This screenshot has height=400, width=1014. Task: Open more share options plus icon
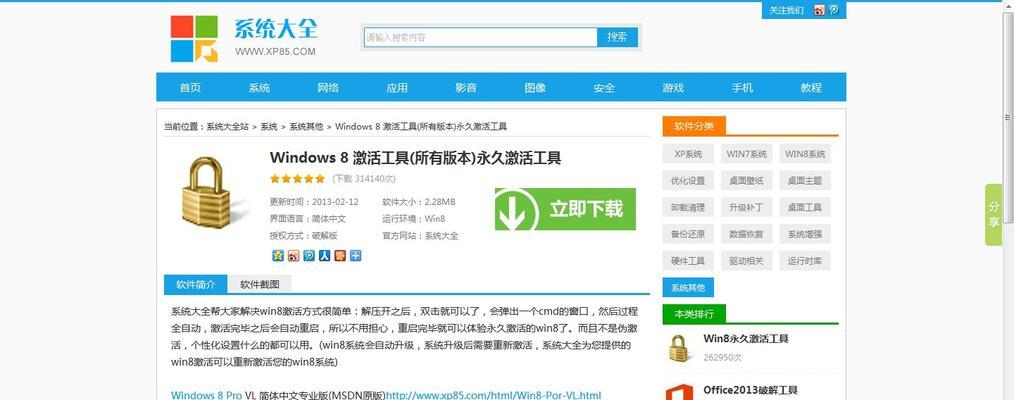point(356,256)
